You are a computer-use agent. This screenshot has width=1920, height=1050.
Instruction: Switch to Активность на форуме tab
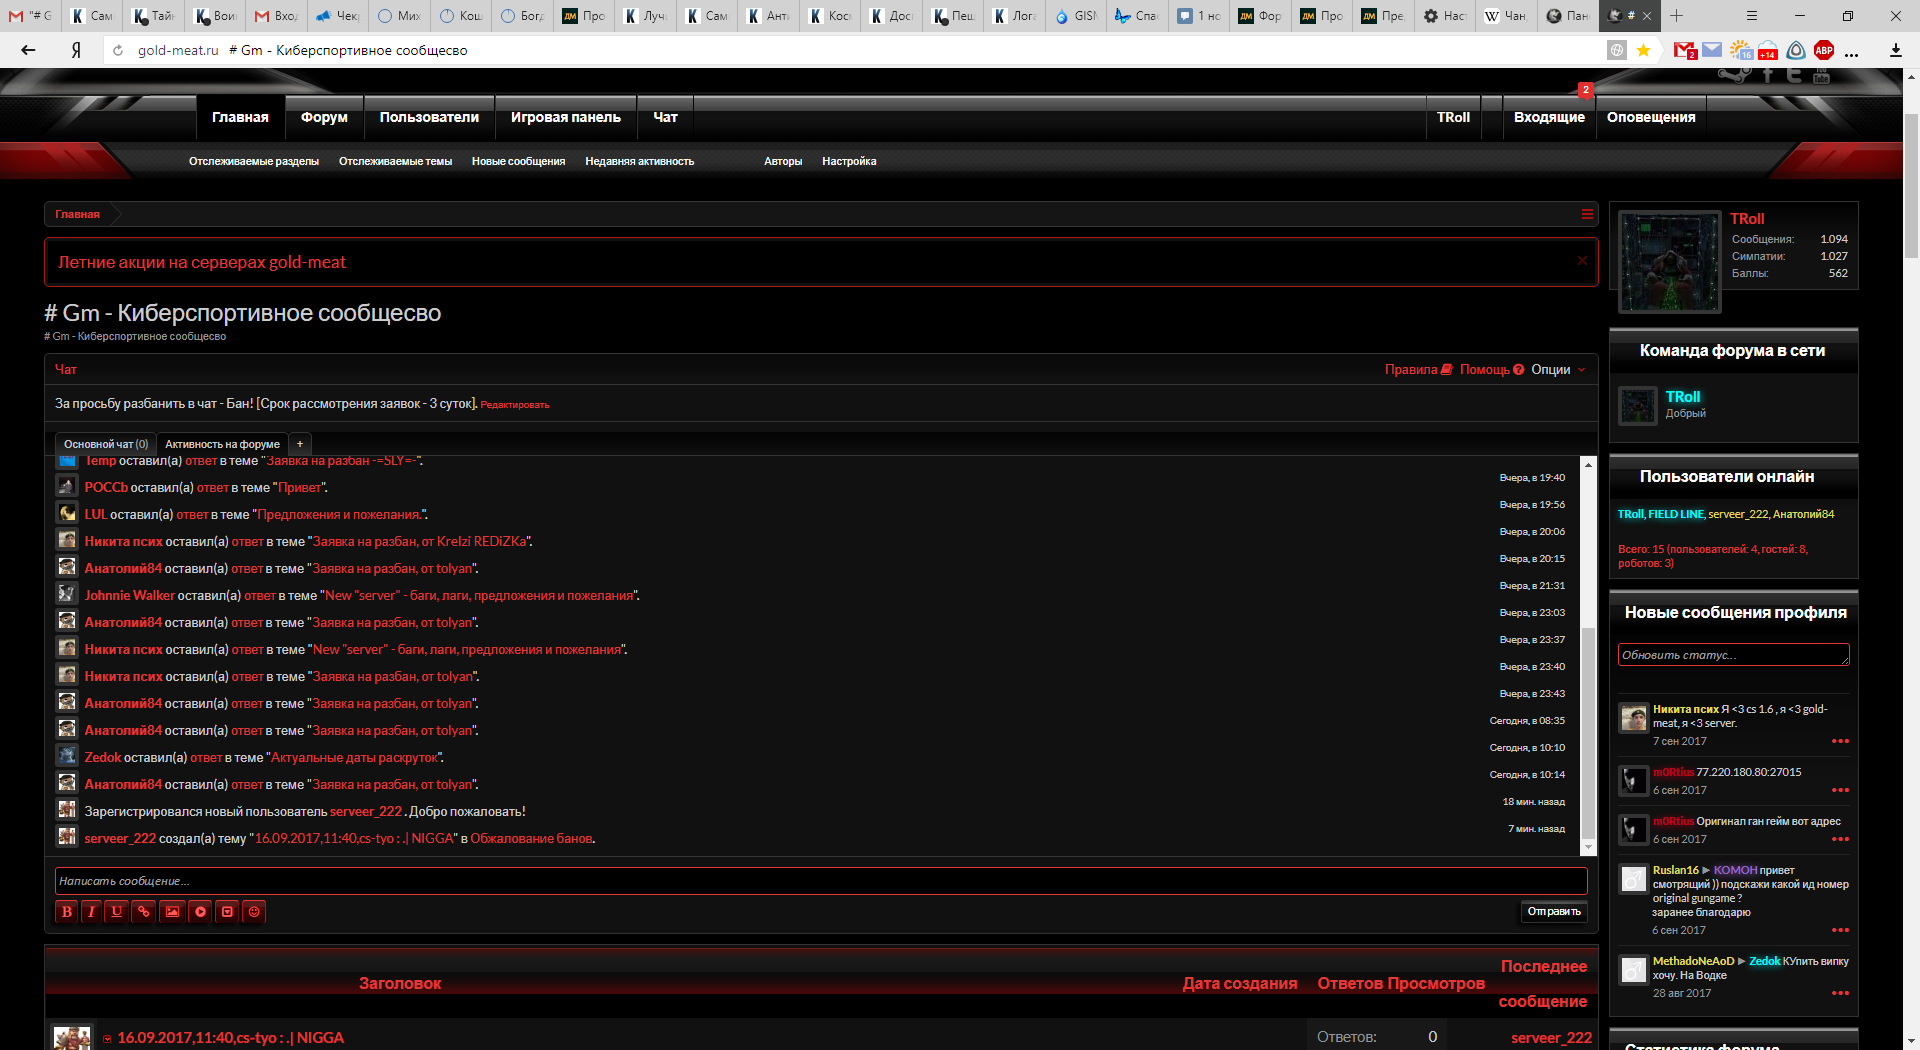pyautogui.click(x=222, y=444)
